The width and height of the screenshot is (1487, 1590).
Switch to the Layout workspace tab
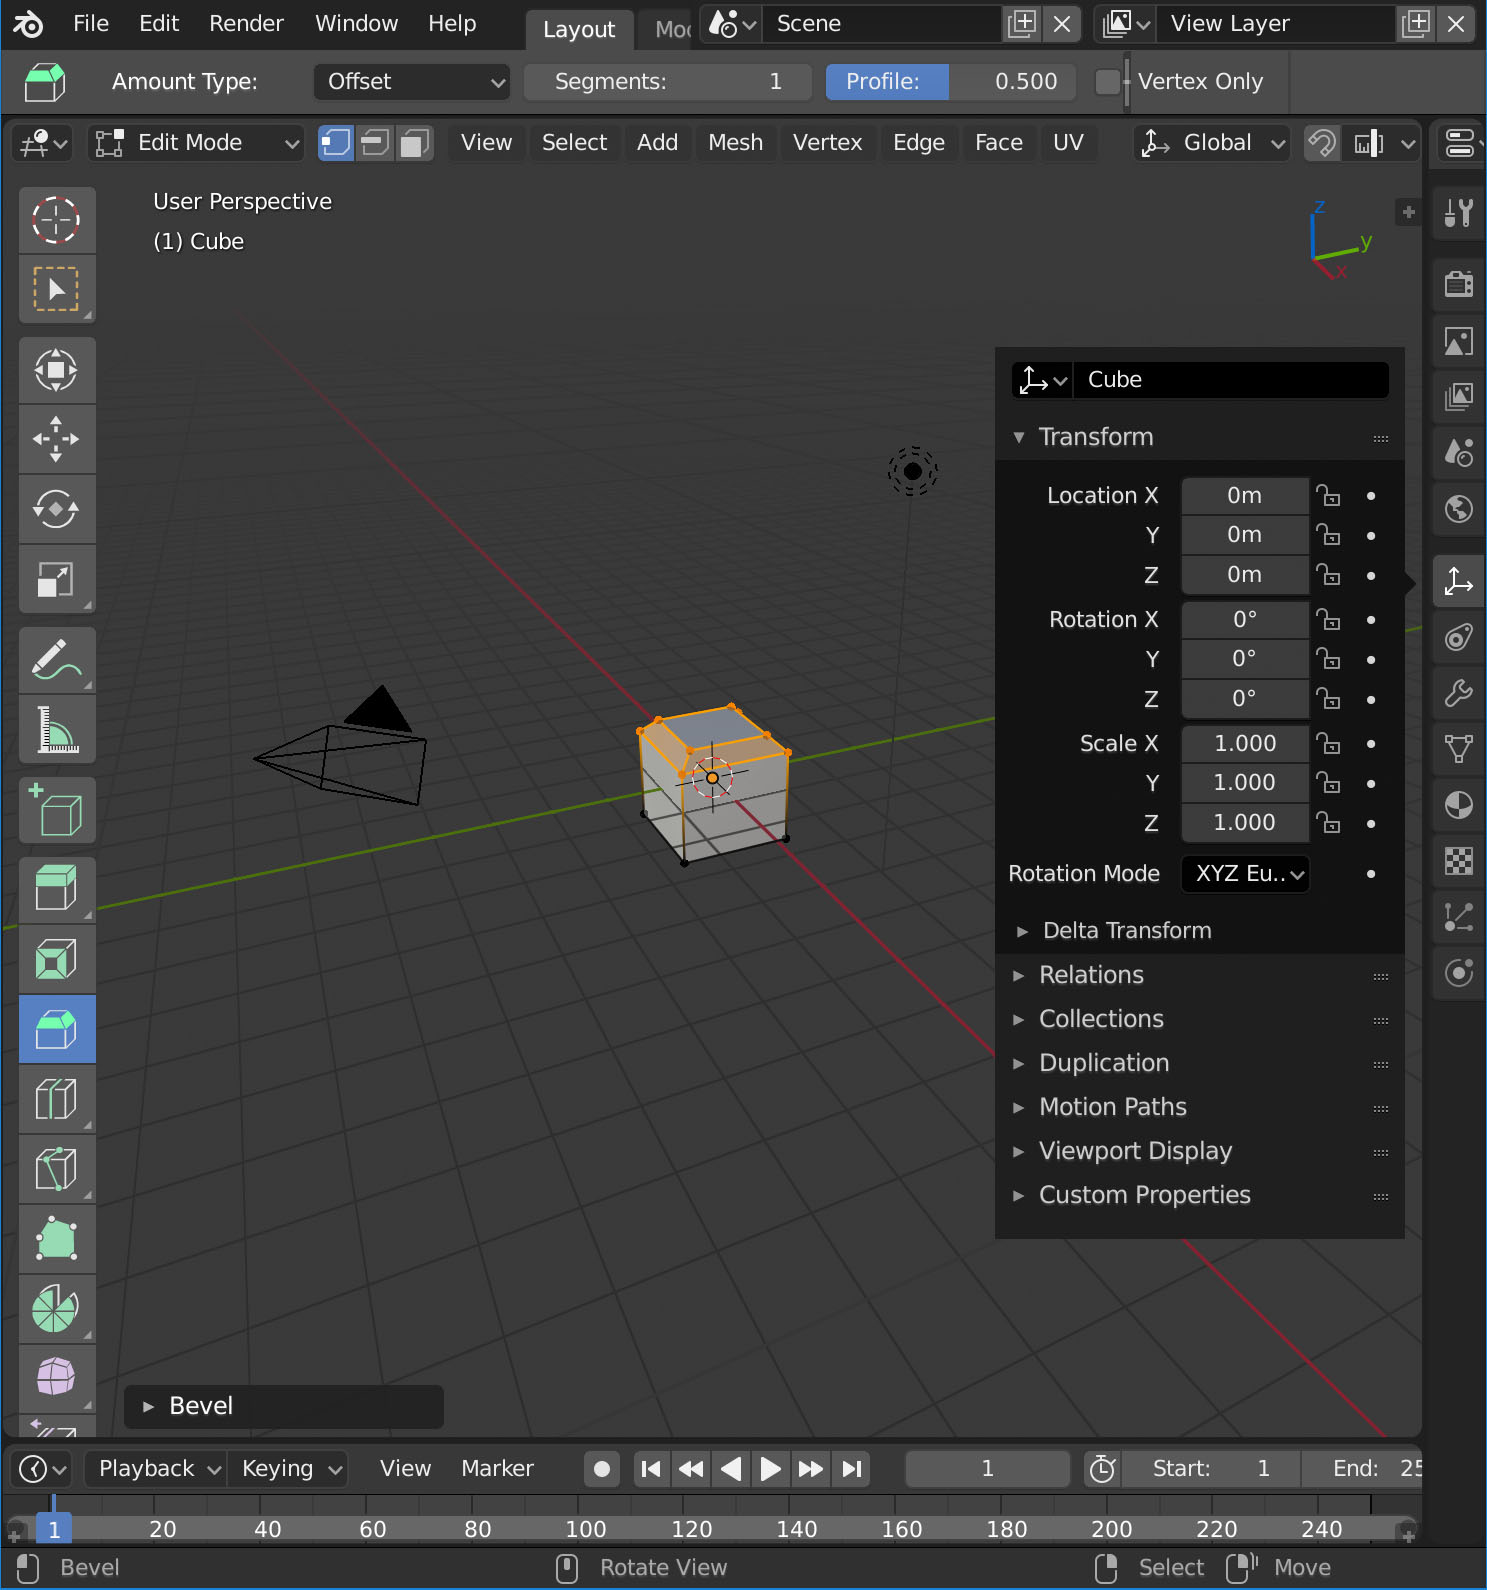[579, 30]
